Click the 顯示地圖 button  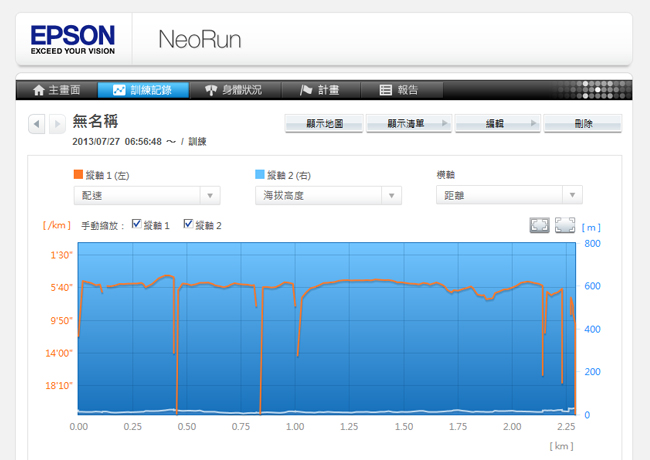(324, 123)
